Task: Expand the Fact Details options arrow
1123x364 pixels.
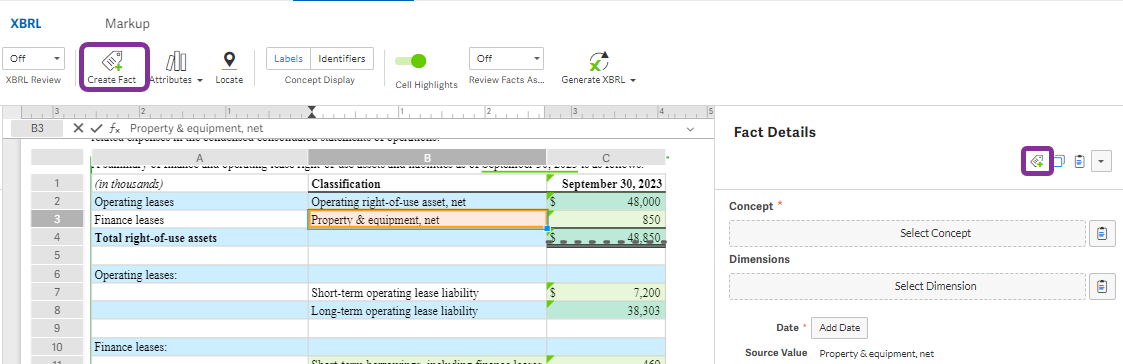Action: [x=1102, y=161]
